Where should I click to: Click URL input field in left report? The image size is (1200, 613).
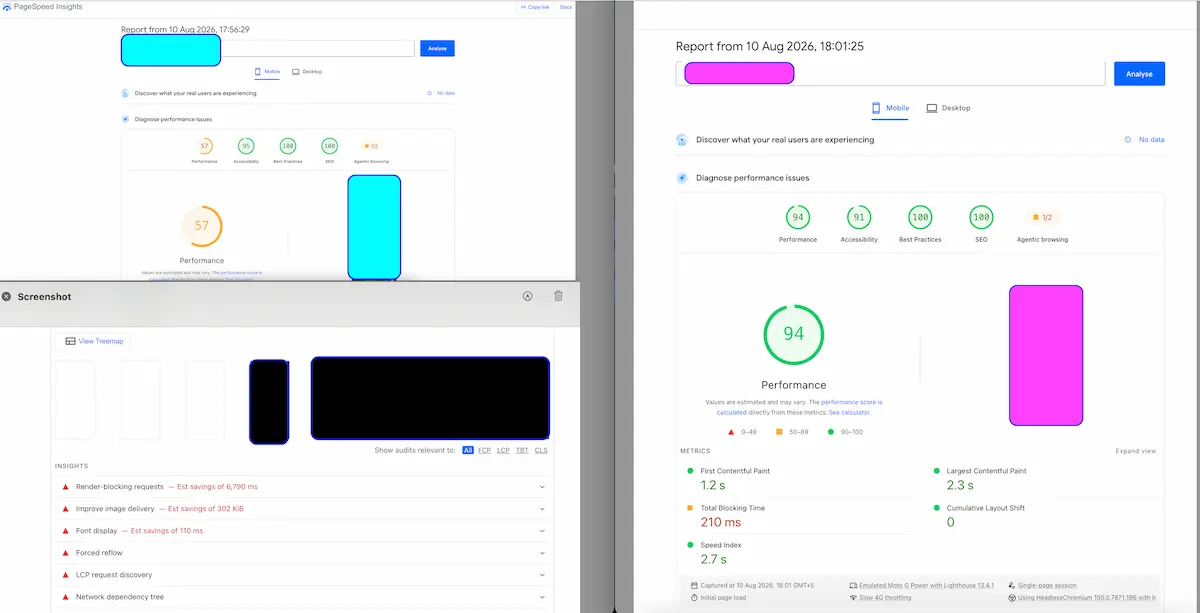pos(267,48)
